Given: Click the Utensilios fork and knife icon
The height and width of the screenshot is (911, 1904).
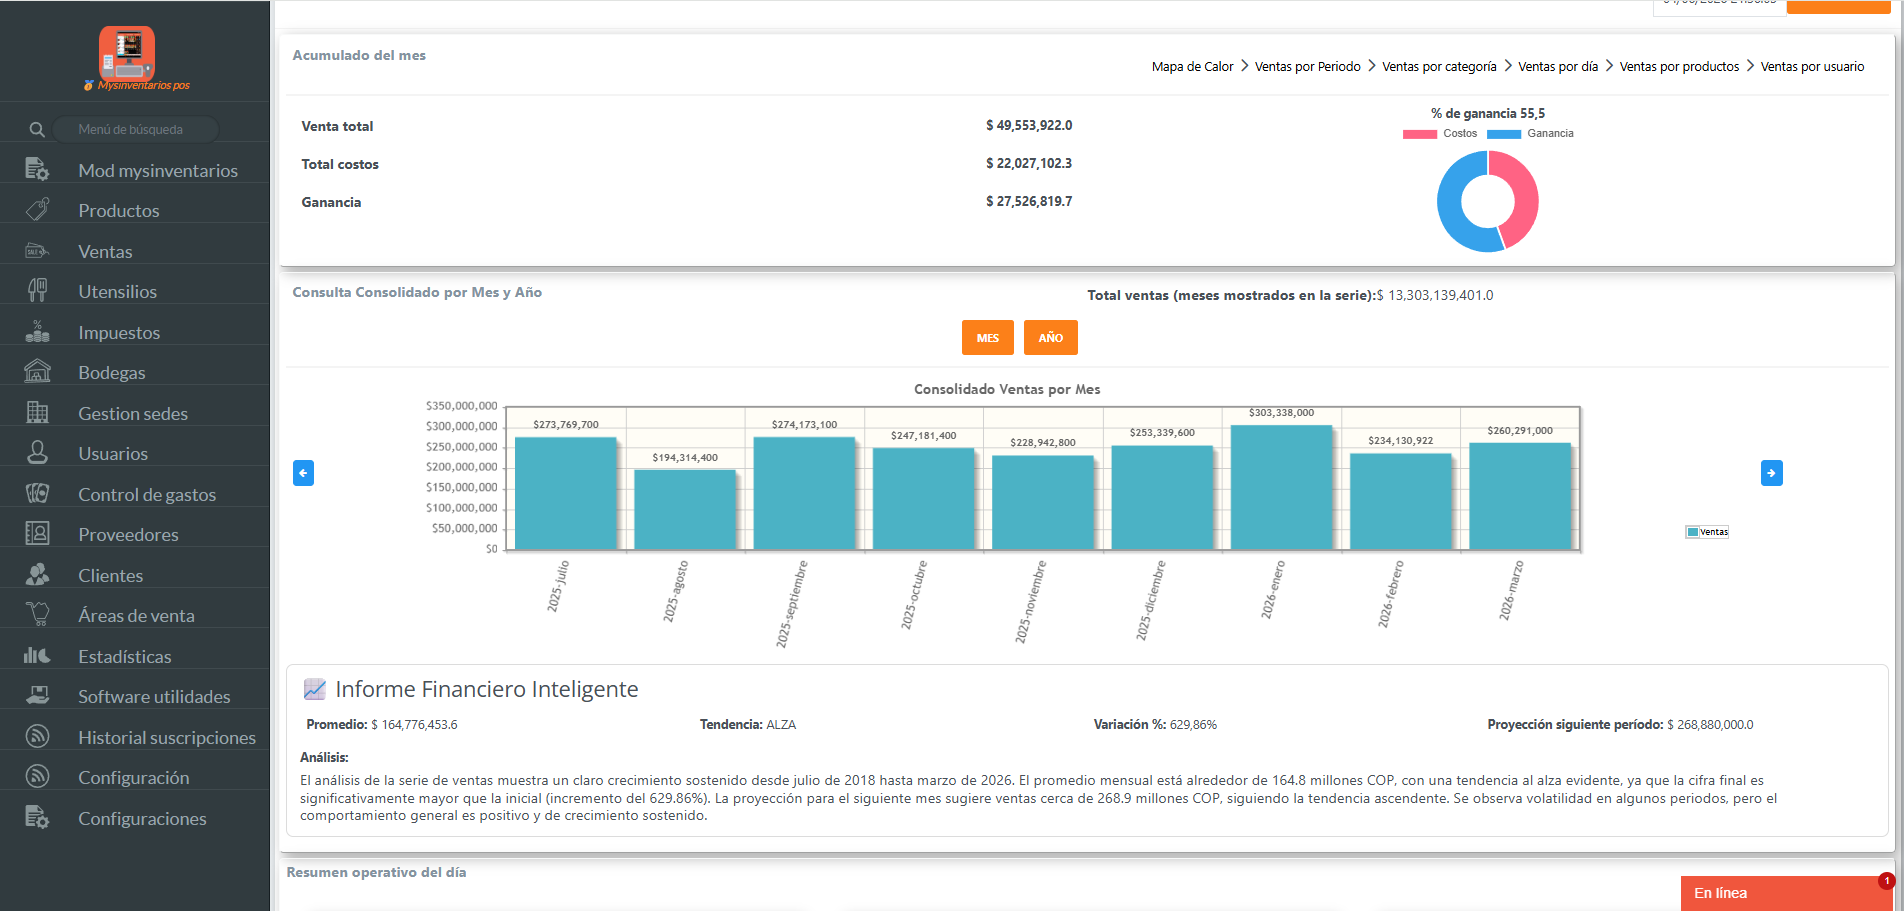Looking at the screenshot, I should (37, 291).
